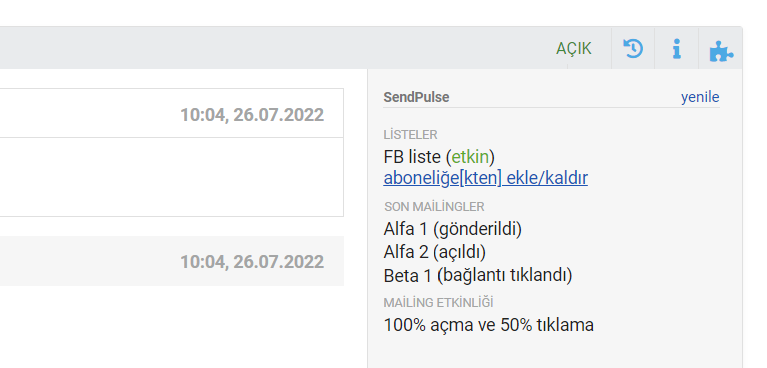Viewport: 767px width, 368px height.
Task: Click the AÇIK status label
Action: point(573,48)
